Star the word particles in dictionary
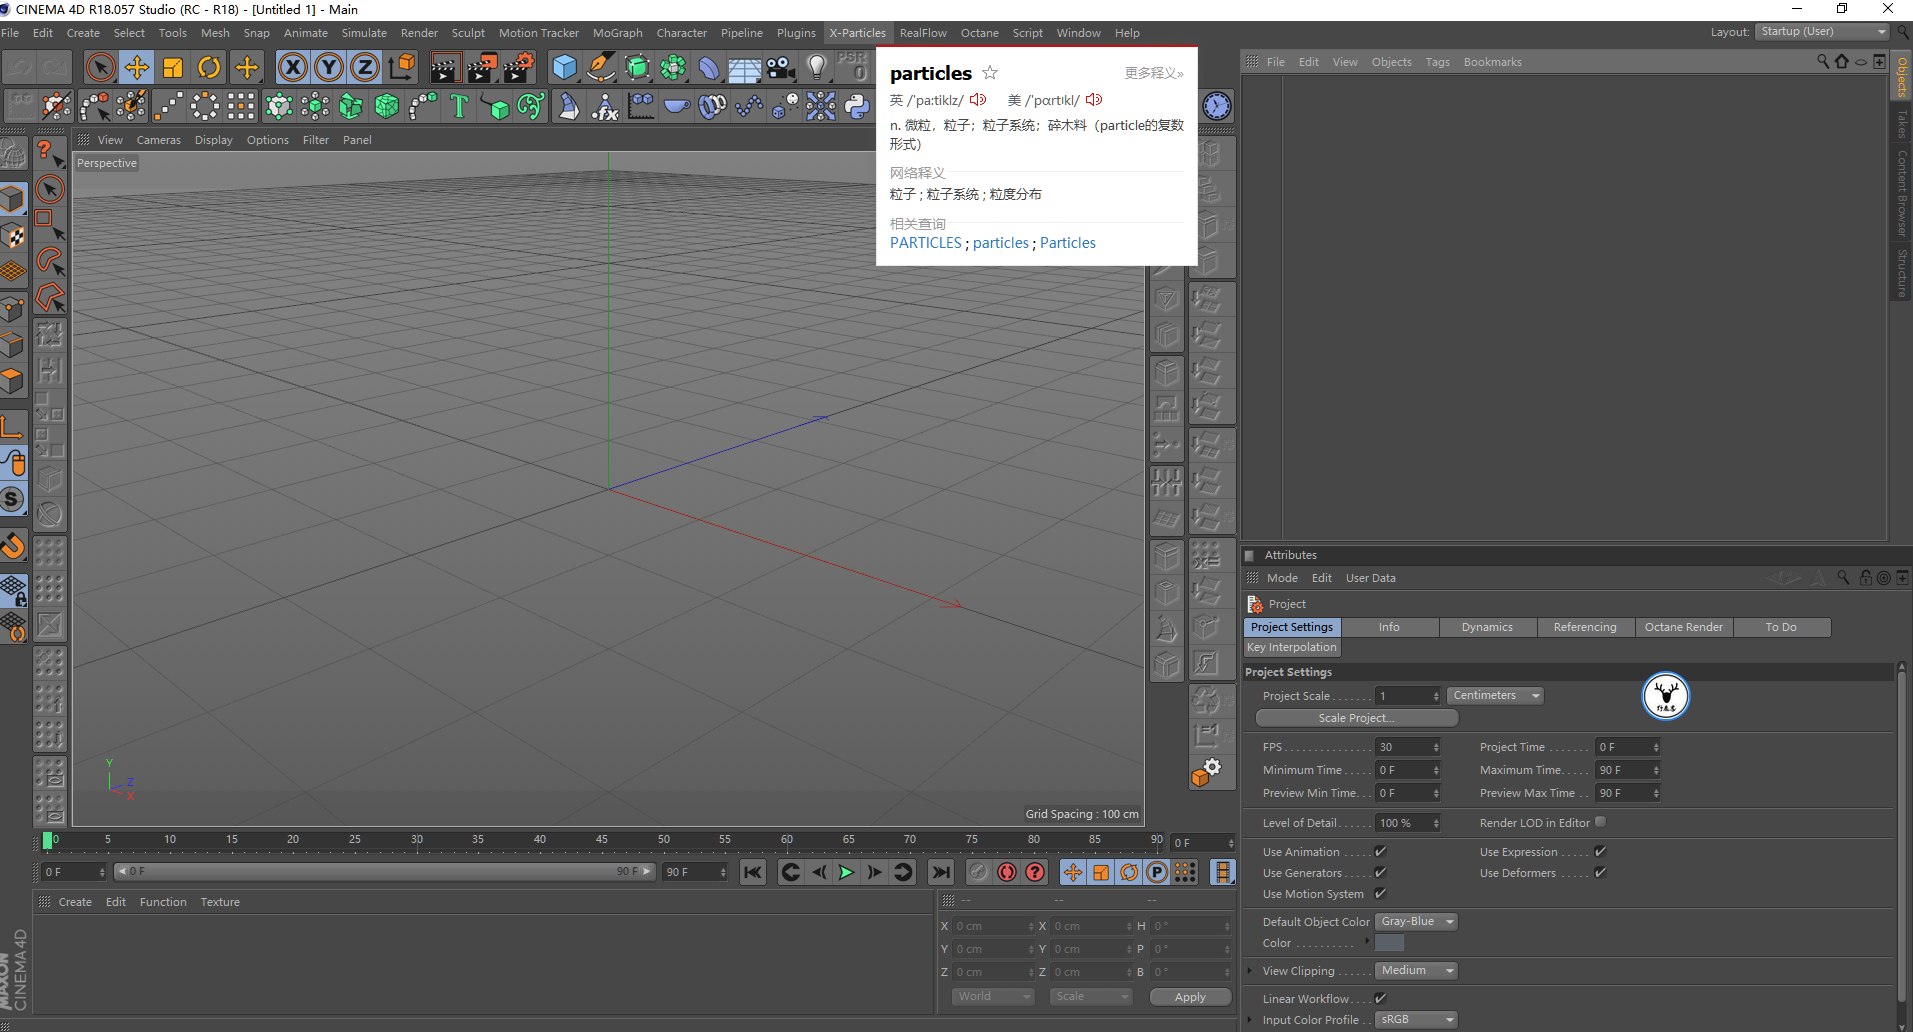The height and width of the screenshot is (1032, 1913). [x=990, y=73]
